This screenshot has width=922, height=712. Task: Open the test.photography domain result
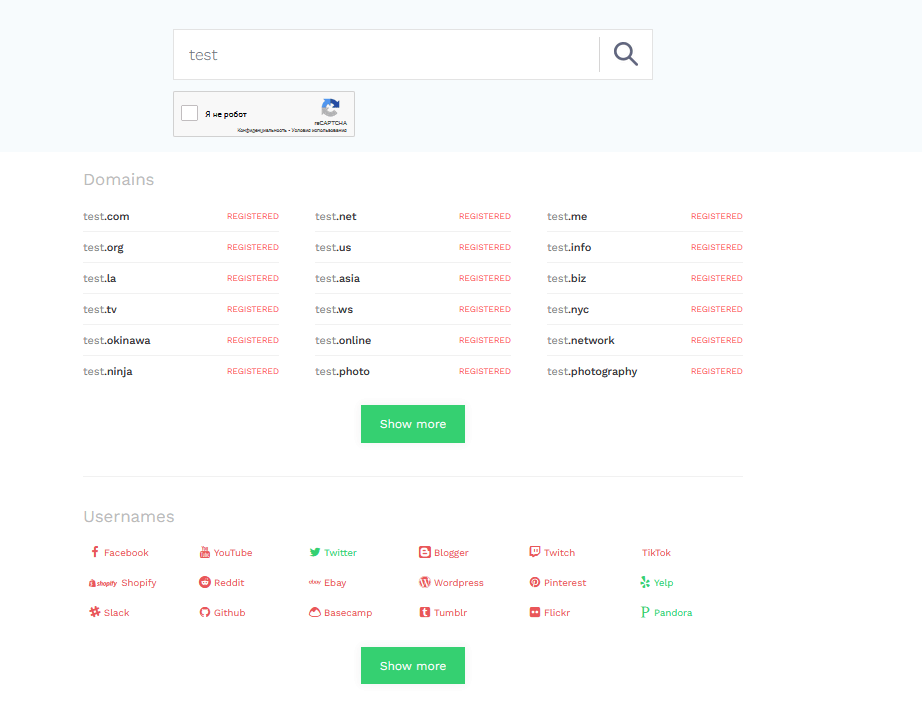[x=592, y=371]
